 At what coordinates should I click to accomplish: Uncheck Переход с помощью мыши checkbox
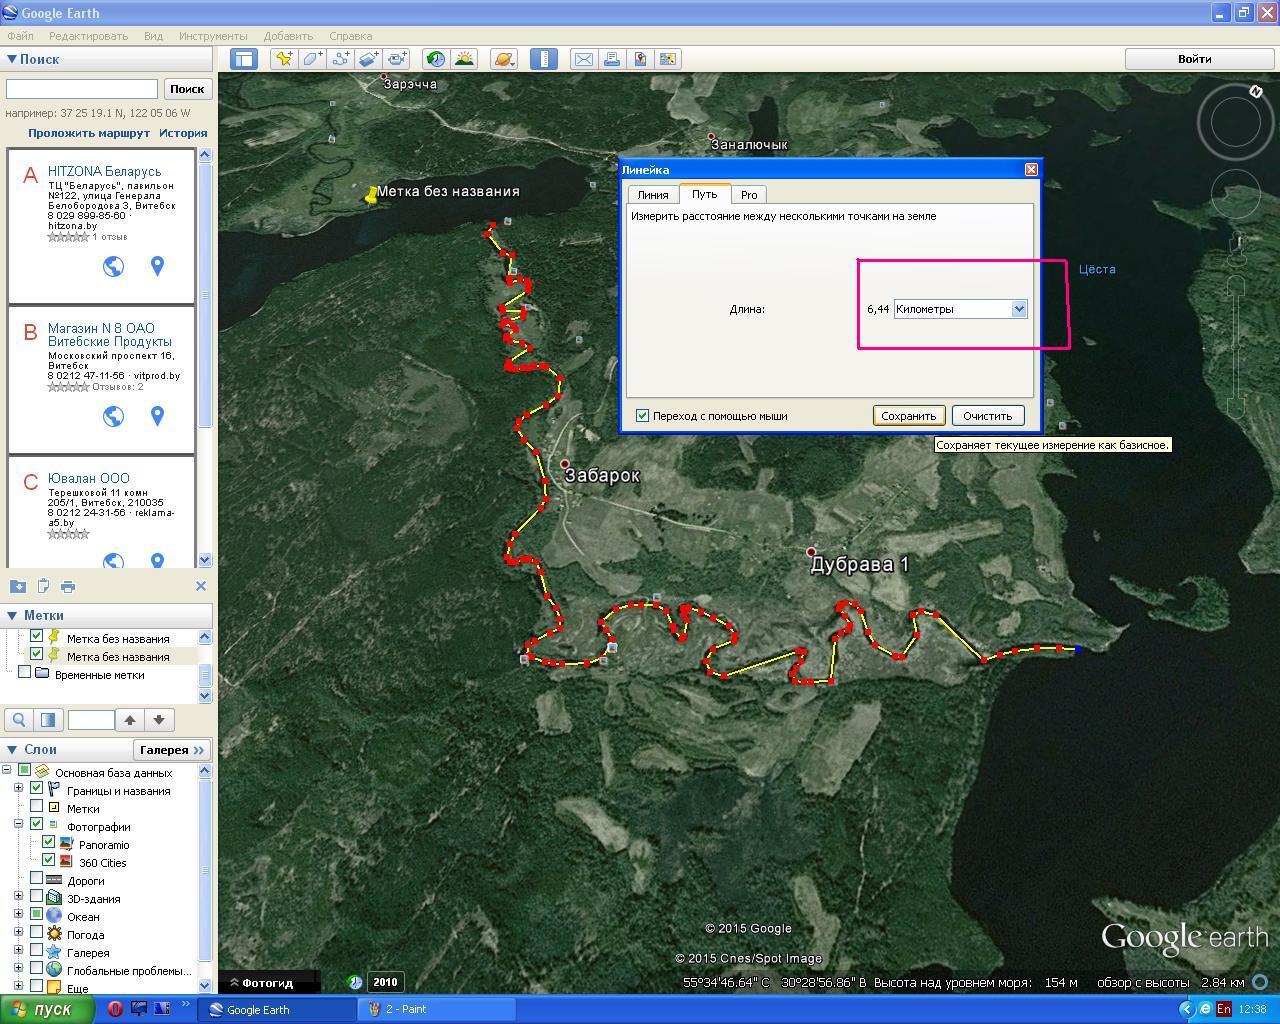643,416
